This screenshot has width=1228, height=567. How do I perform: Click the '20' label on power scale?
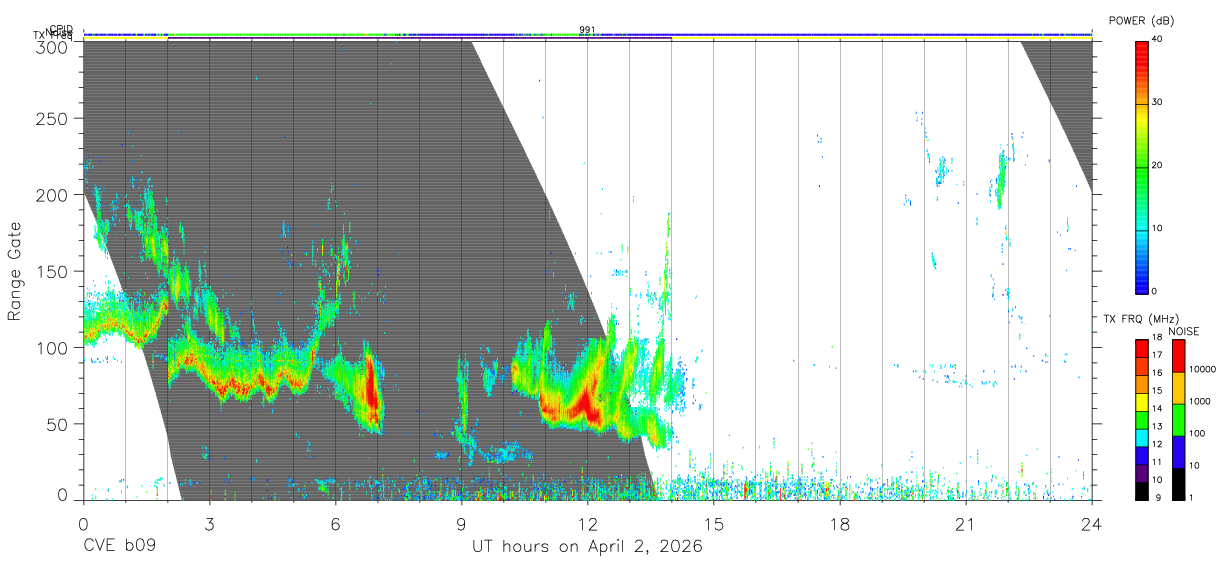point(1157,166)
